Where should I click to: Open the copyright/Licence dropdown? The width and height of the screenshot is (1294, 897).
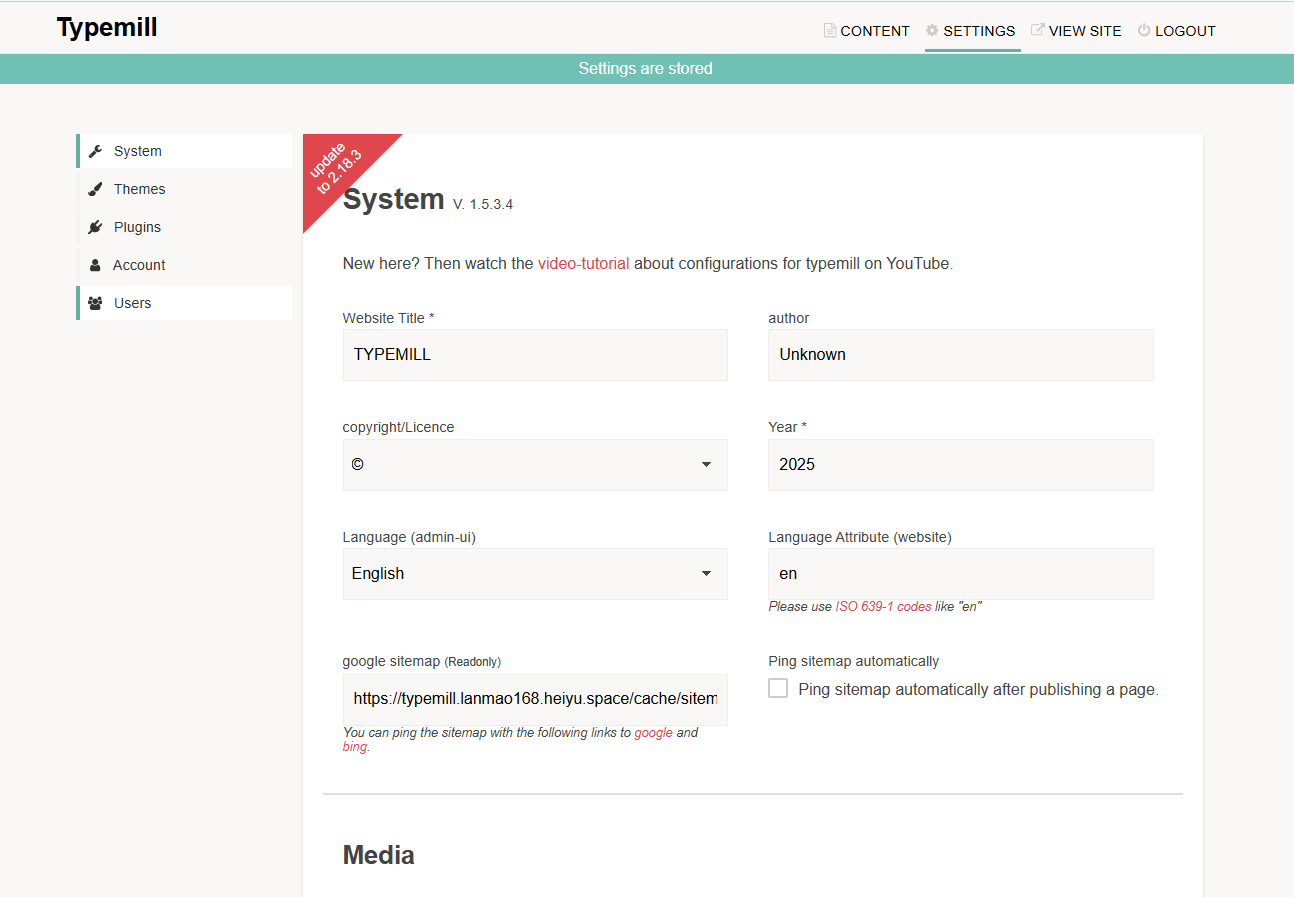(x=535, y=465)
